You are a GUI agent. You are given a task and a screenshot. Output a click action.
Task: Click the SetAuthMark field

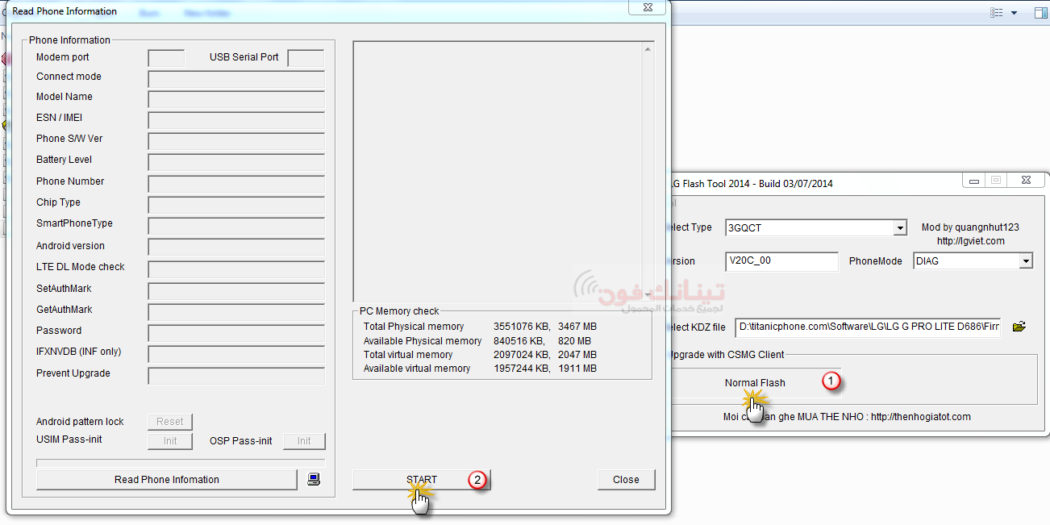236,291
